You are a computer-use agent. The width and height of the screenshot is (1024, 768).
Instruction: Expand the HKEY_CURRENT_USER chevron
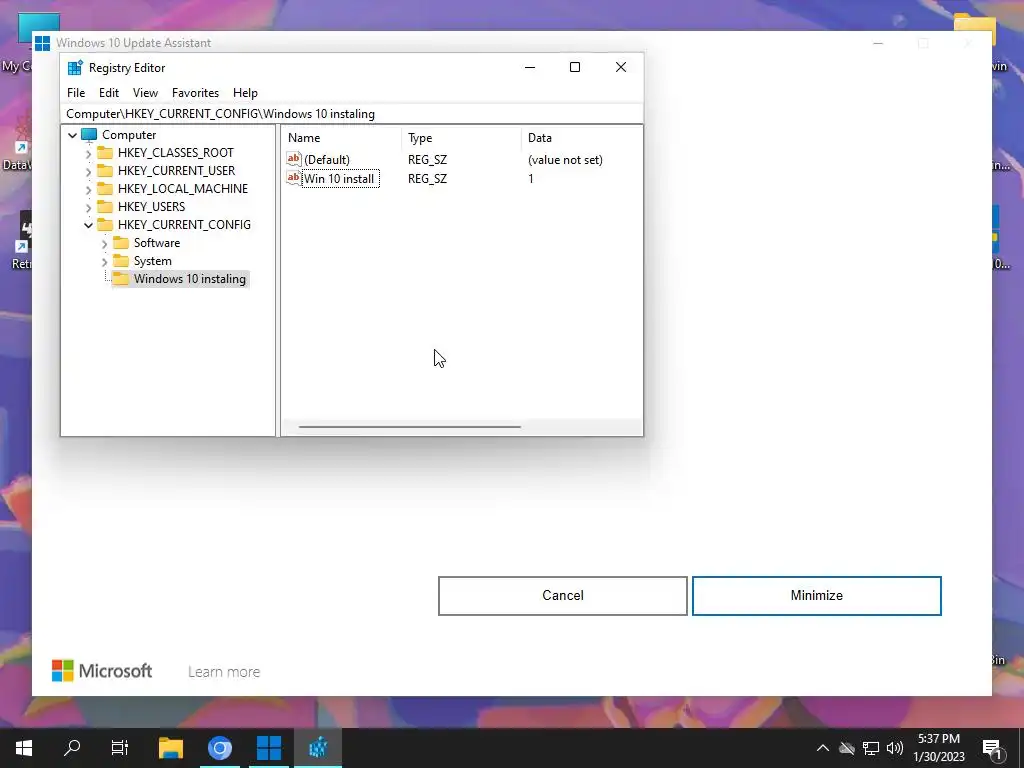[x=88, y=171]
